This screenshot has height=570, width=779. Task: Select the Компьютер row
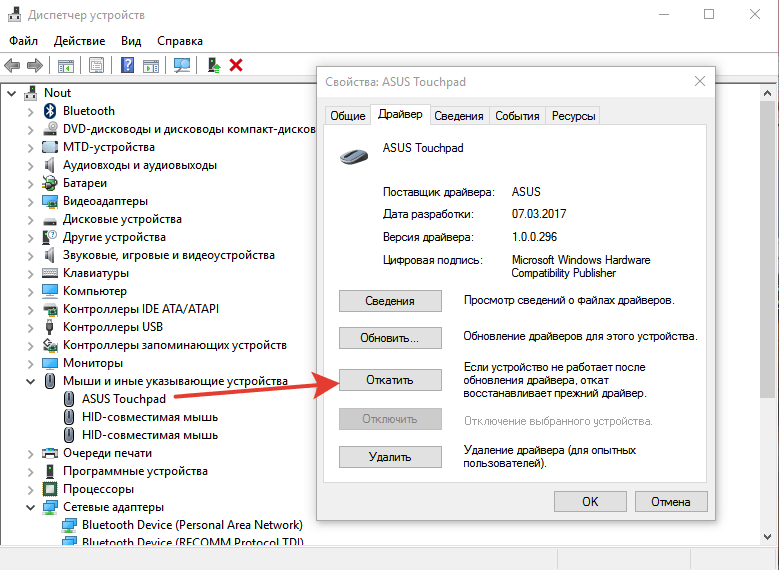pyautogui.click(x=94, y=291)
